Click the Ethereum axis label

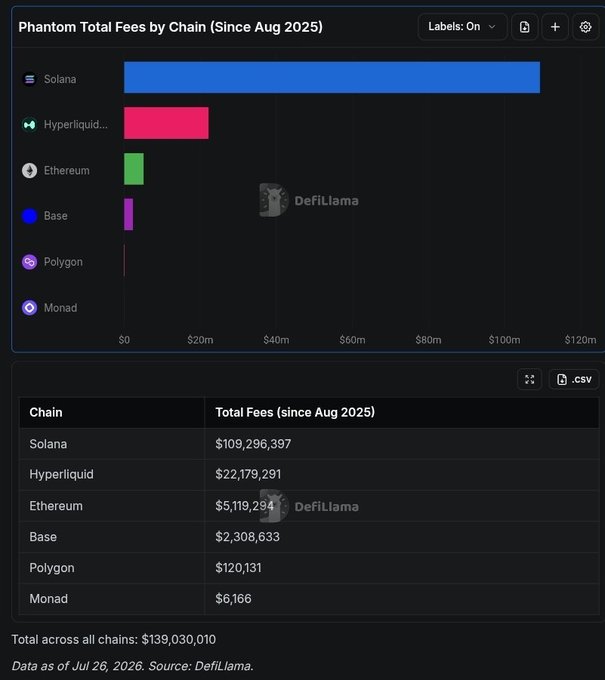point(67,170)
